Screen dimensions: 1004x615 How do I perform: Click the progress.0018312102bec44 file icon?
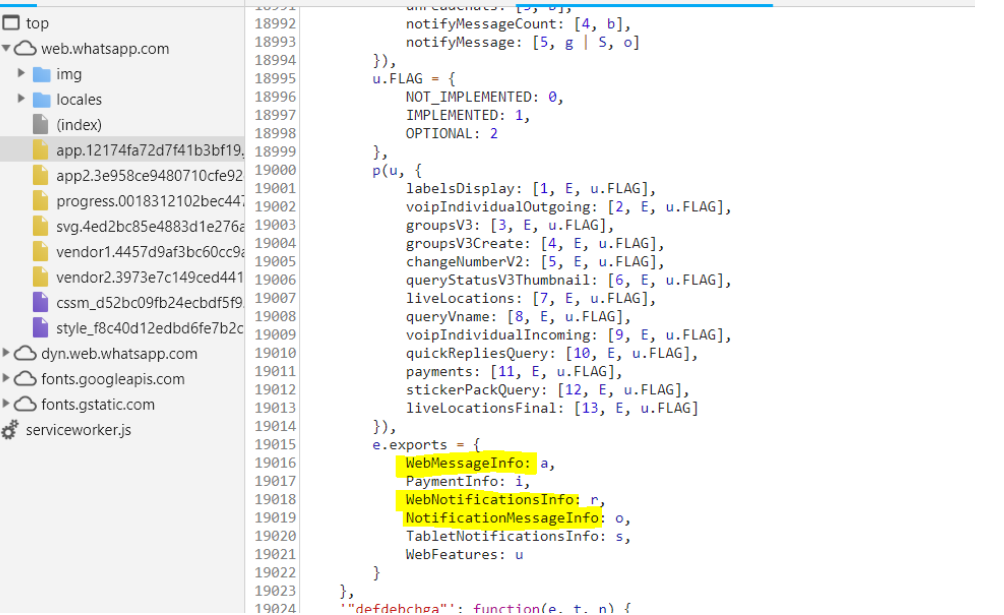tap(40, 201)
